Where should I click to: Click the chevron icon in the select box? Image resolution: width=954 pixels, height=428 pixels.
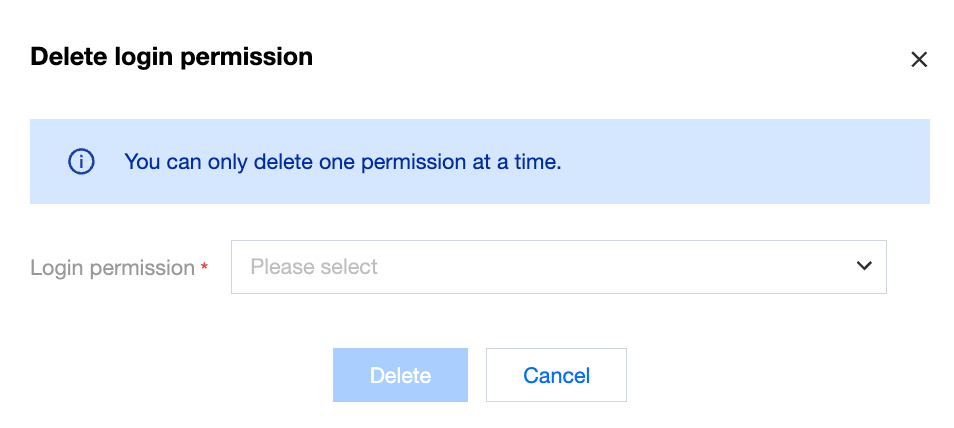click(x=864, y=266)
